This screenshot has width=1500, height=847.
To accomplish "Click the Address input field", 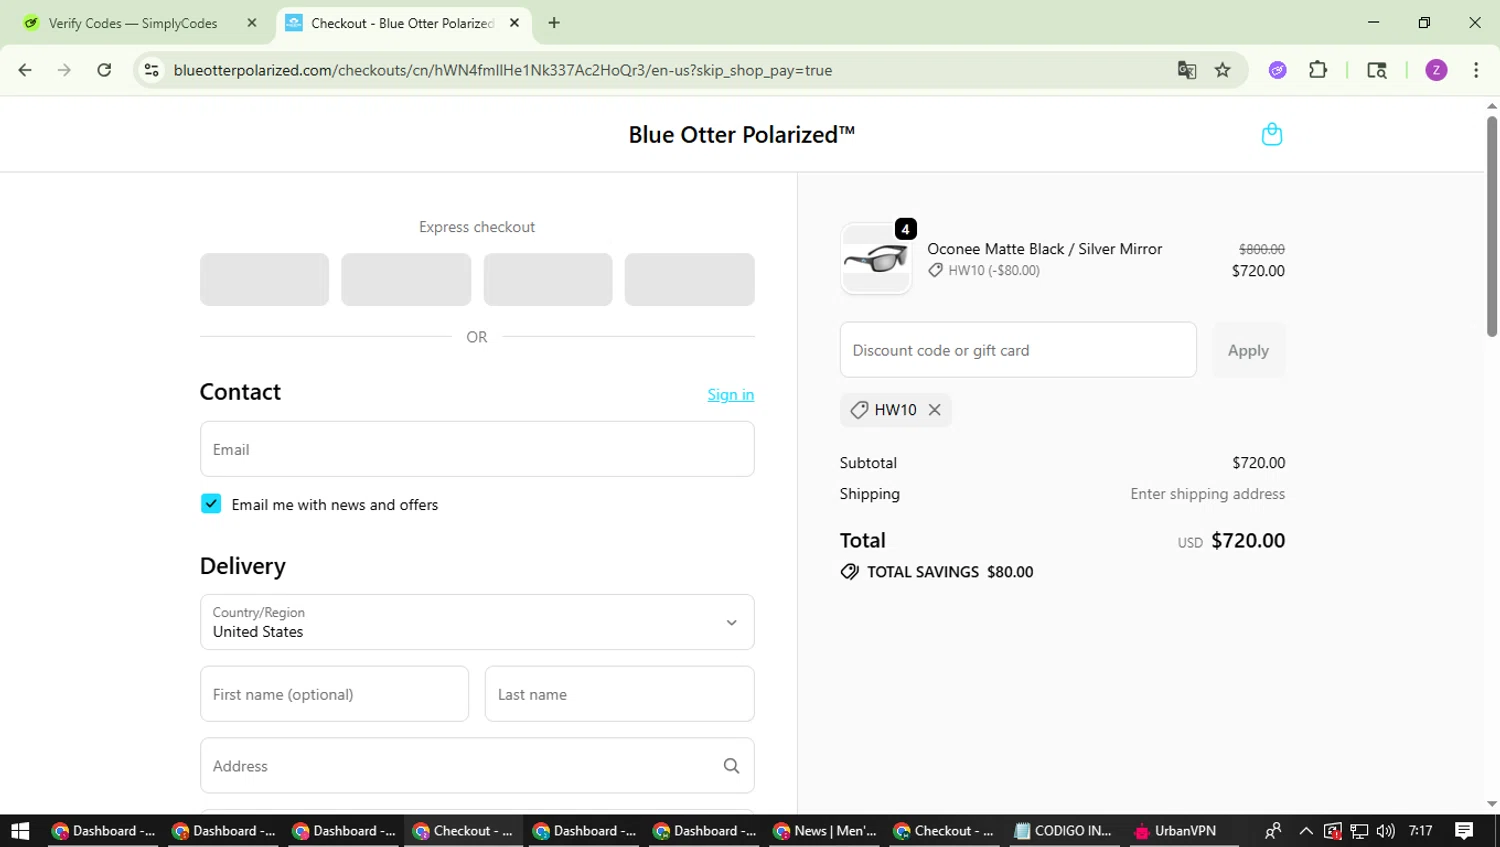I will [477, 766].
